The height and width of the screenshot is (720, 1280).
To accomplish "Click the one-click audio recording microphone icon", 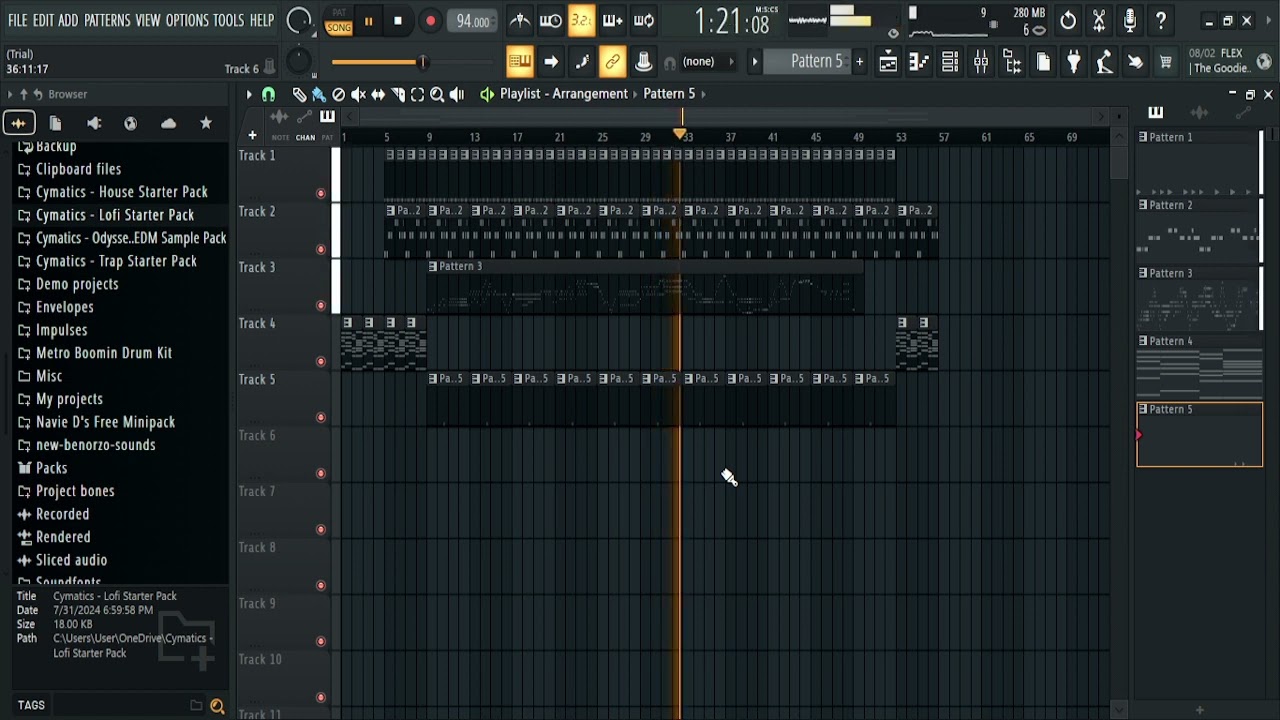I will pyautogui.click(x=1130, y=20).
